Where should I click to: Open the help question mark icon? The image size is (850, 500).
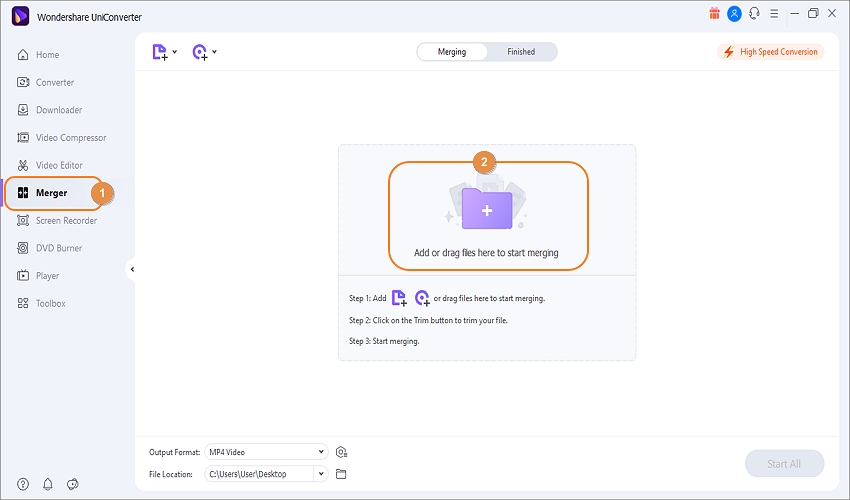pyautogui.click(x=23, y=484)
